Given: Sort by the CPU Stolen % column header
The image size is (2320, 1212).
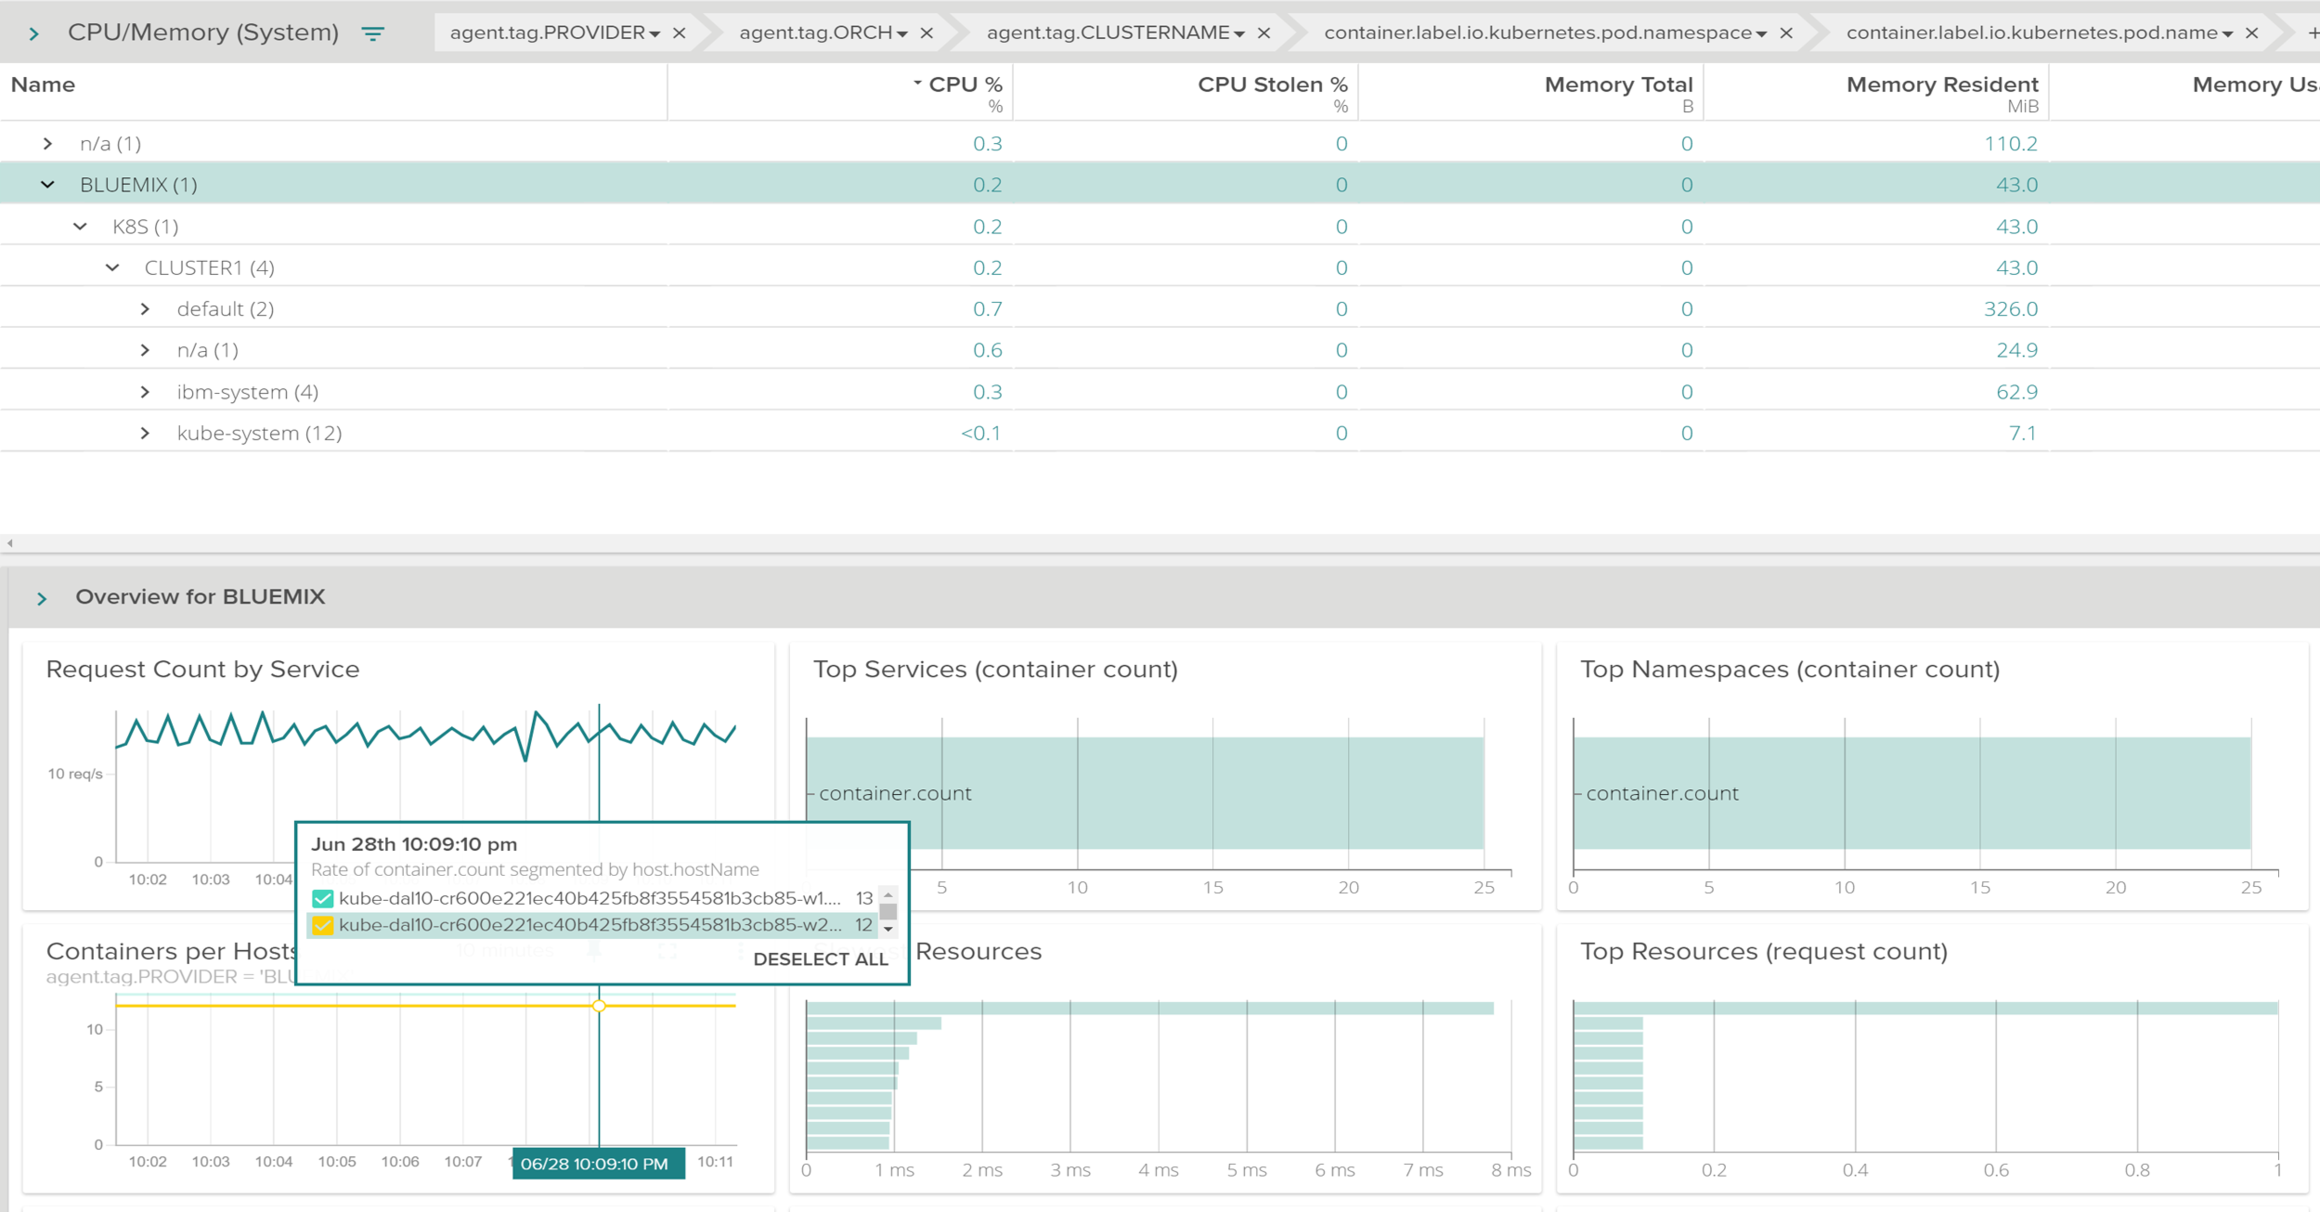Looking at the screenshot, I should [x=1272, y=85].
